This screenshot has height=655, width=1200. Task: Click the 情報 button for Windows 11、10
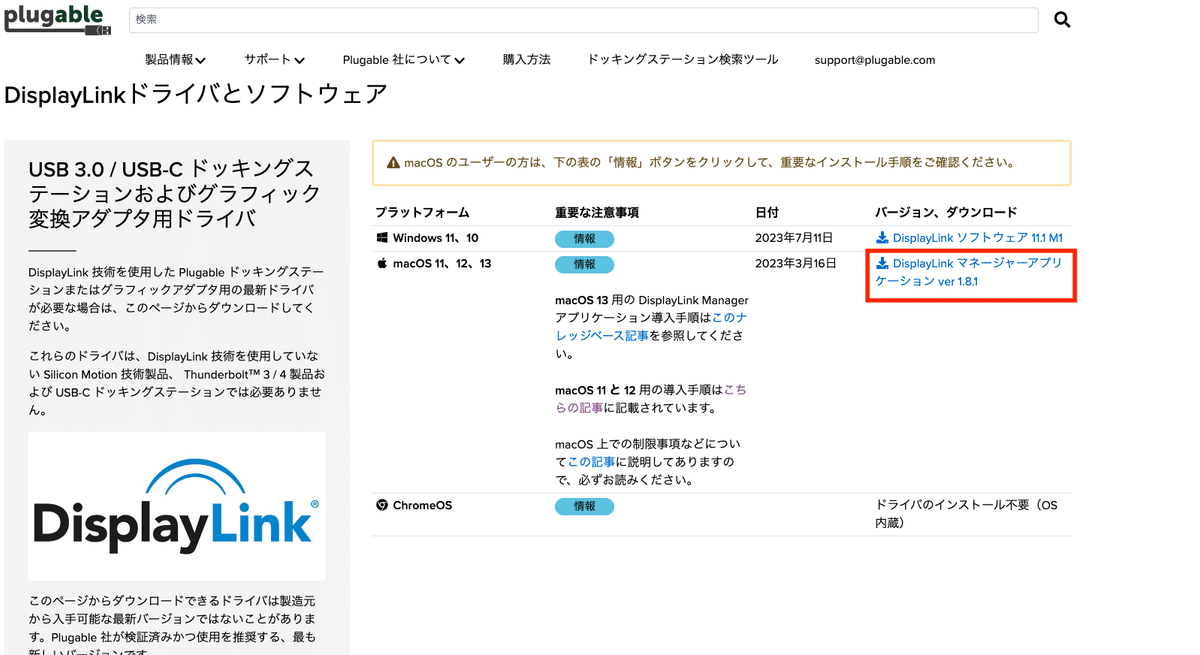[584, 239]
